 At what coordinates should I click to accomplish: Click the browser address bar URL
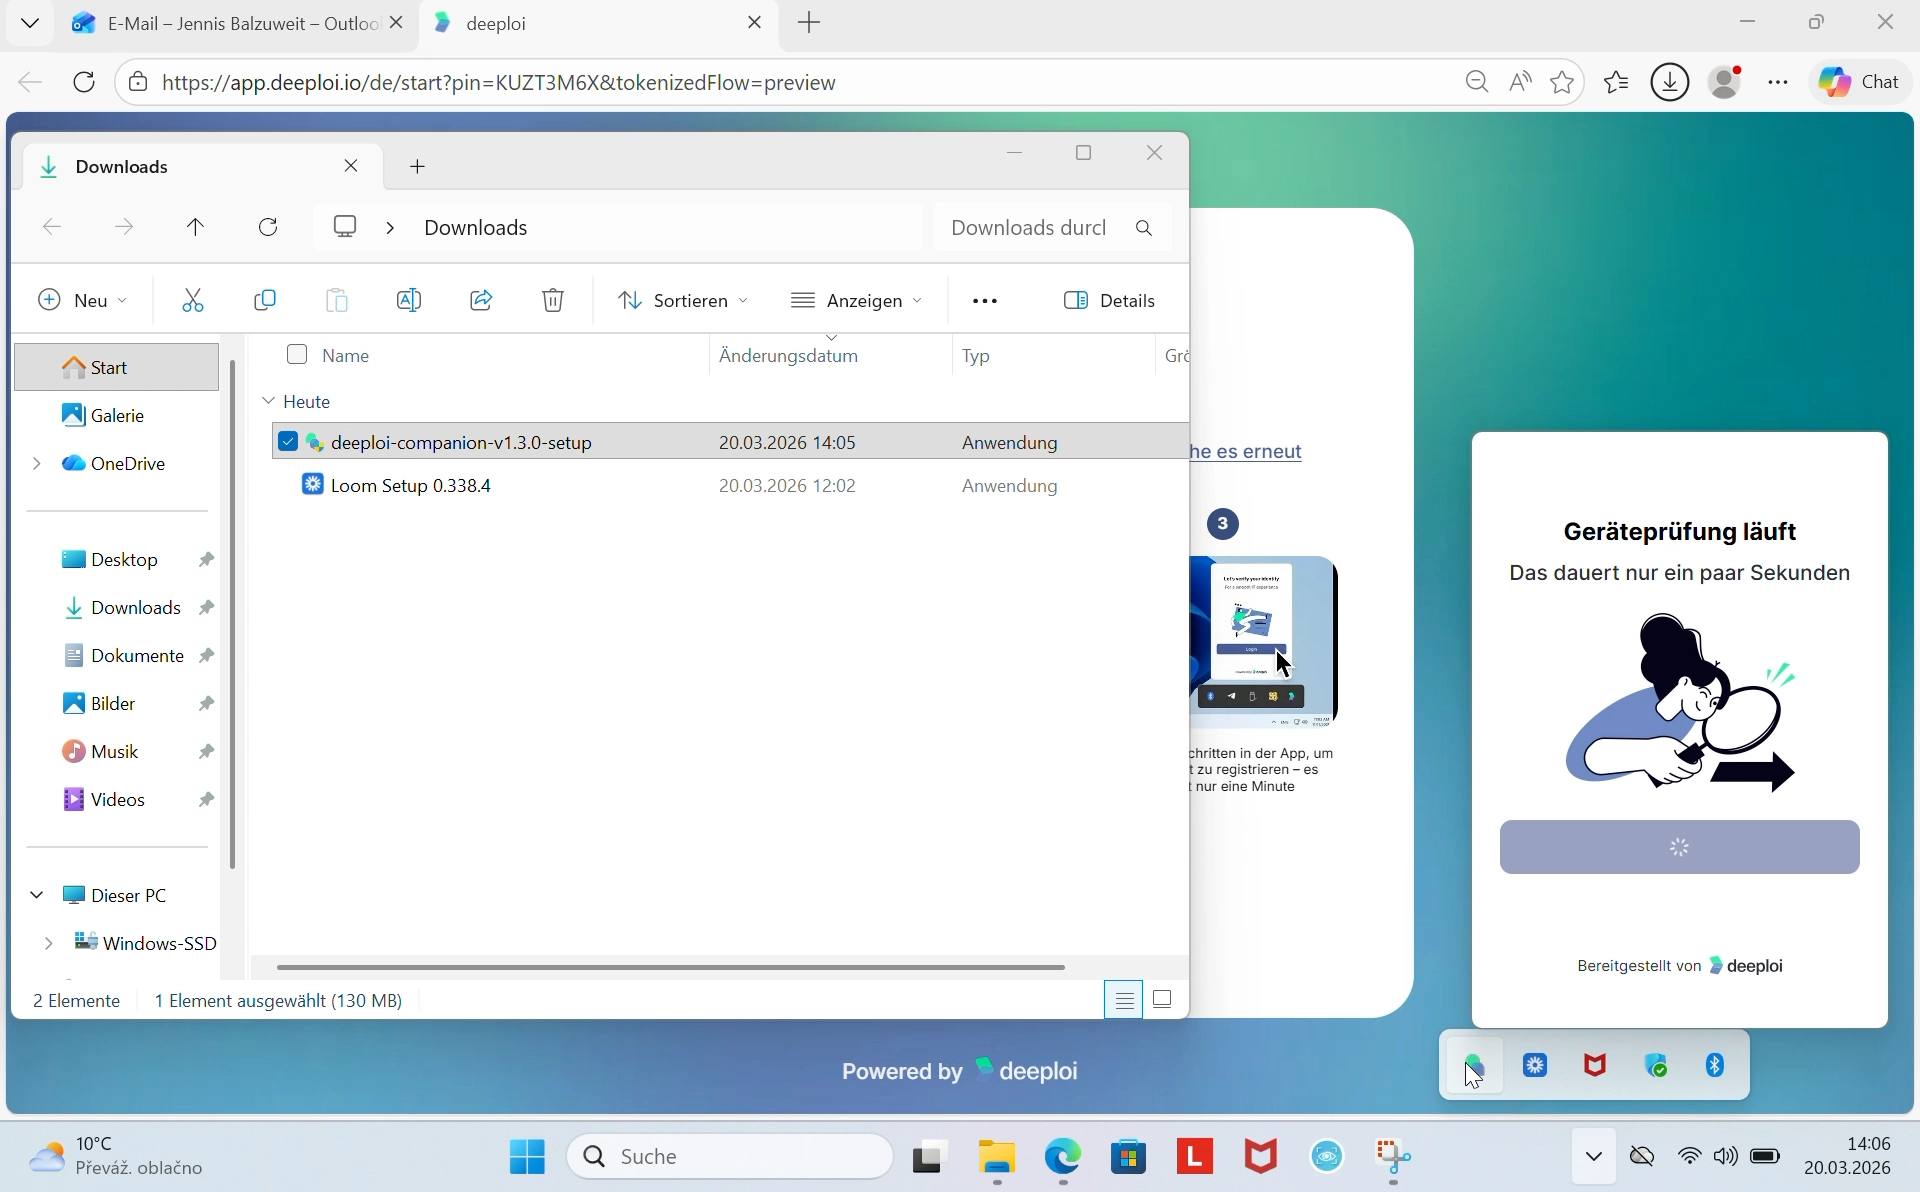[x=499, y=82]
